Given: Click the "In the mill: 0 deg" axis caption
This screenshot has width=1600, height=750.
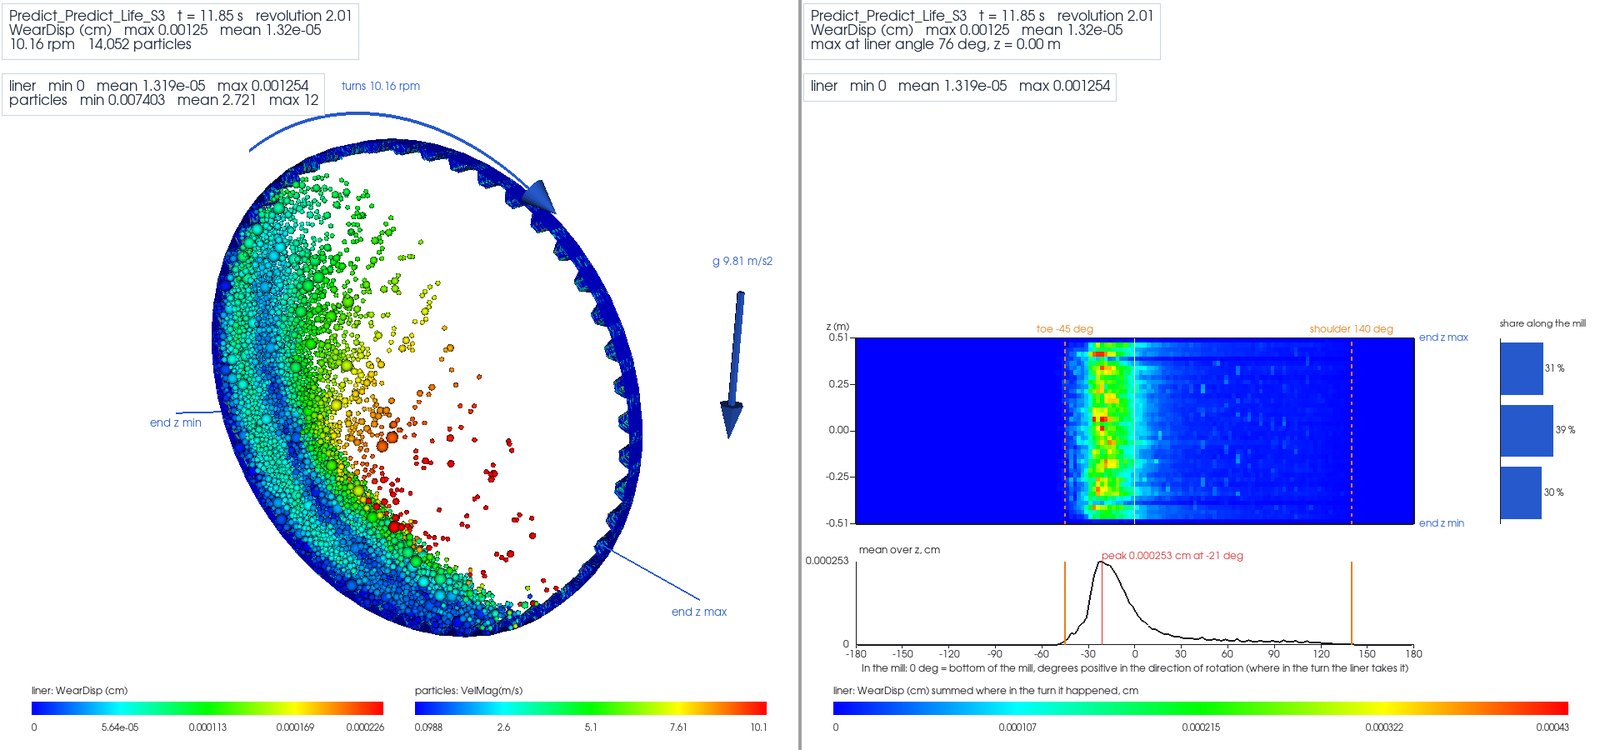Looking at the screenshot, I should tap(1134, 668).
